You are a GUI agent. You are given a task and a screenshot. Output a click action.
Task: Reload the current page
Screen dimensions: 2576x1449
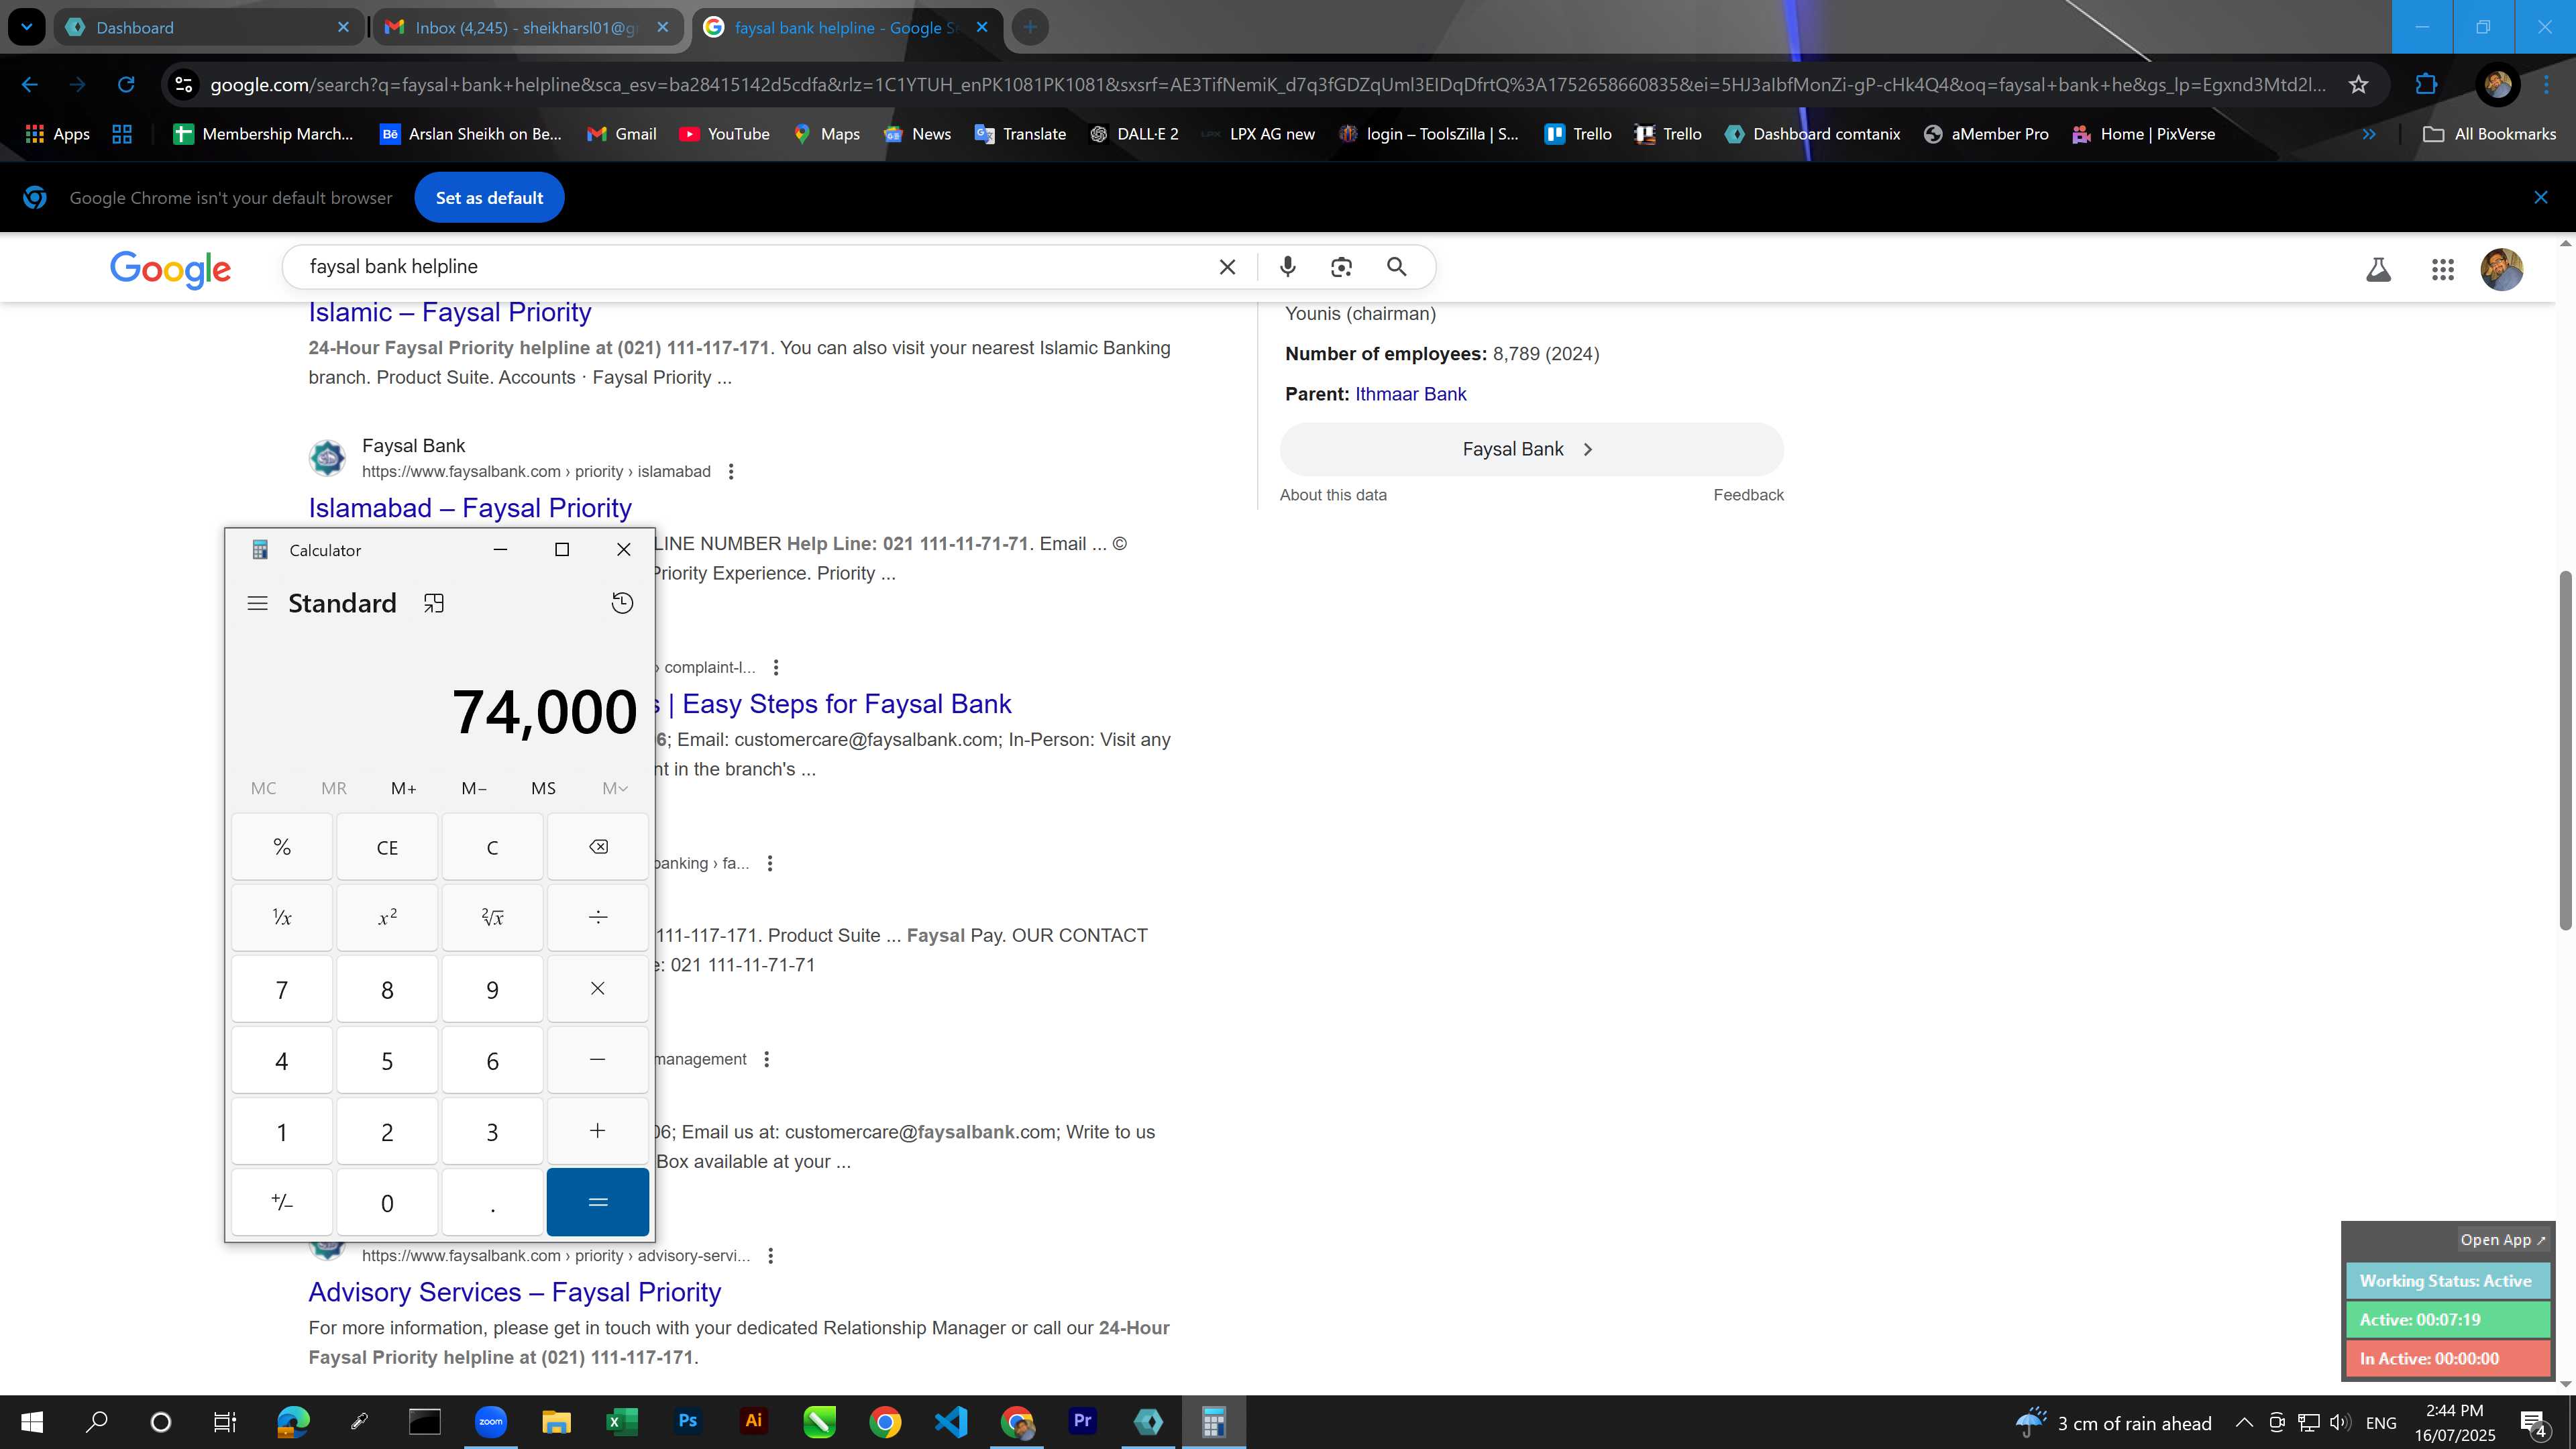(x=126, y=84)
